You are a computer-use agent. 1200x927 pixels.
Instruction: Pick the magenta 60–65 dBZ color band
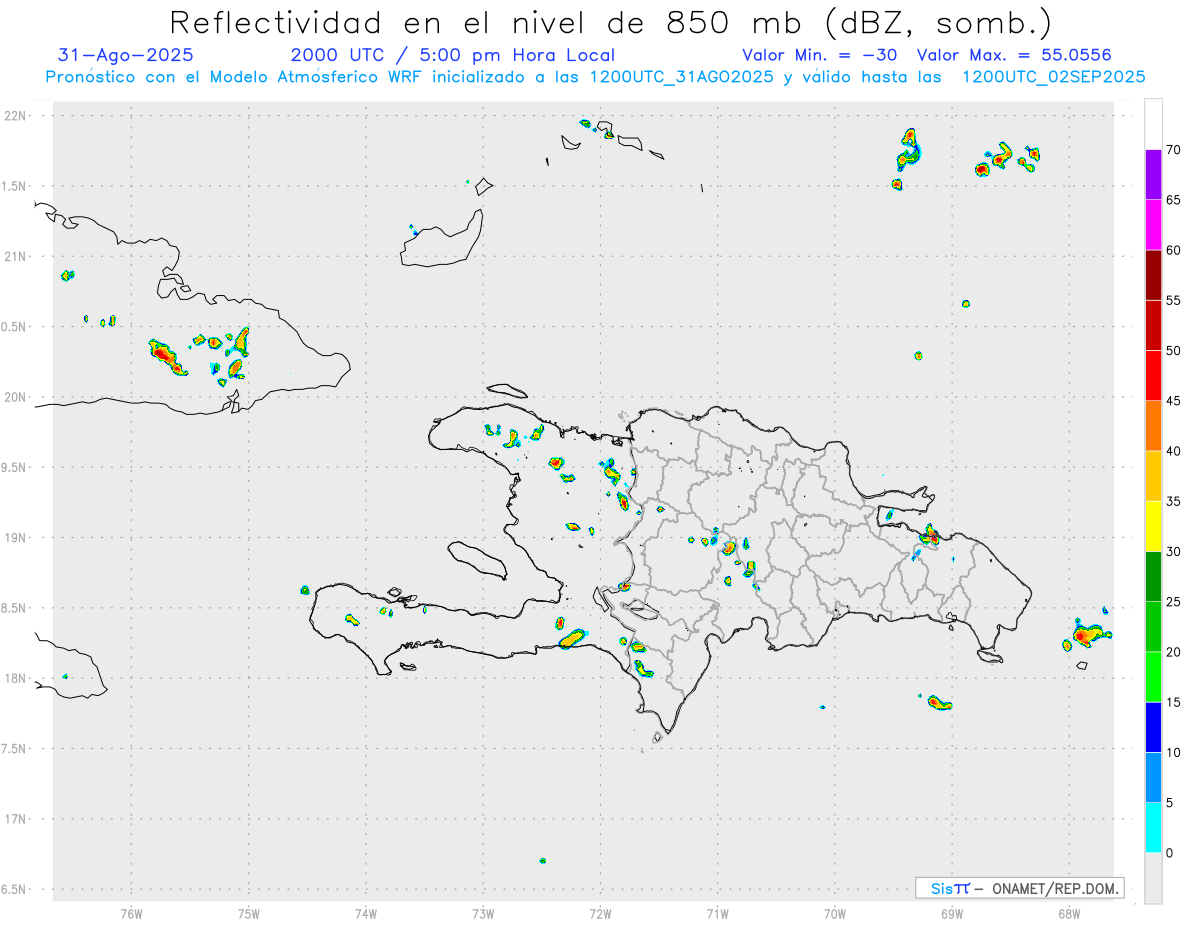tap(1153, 225)
